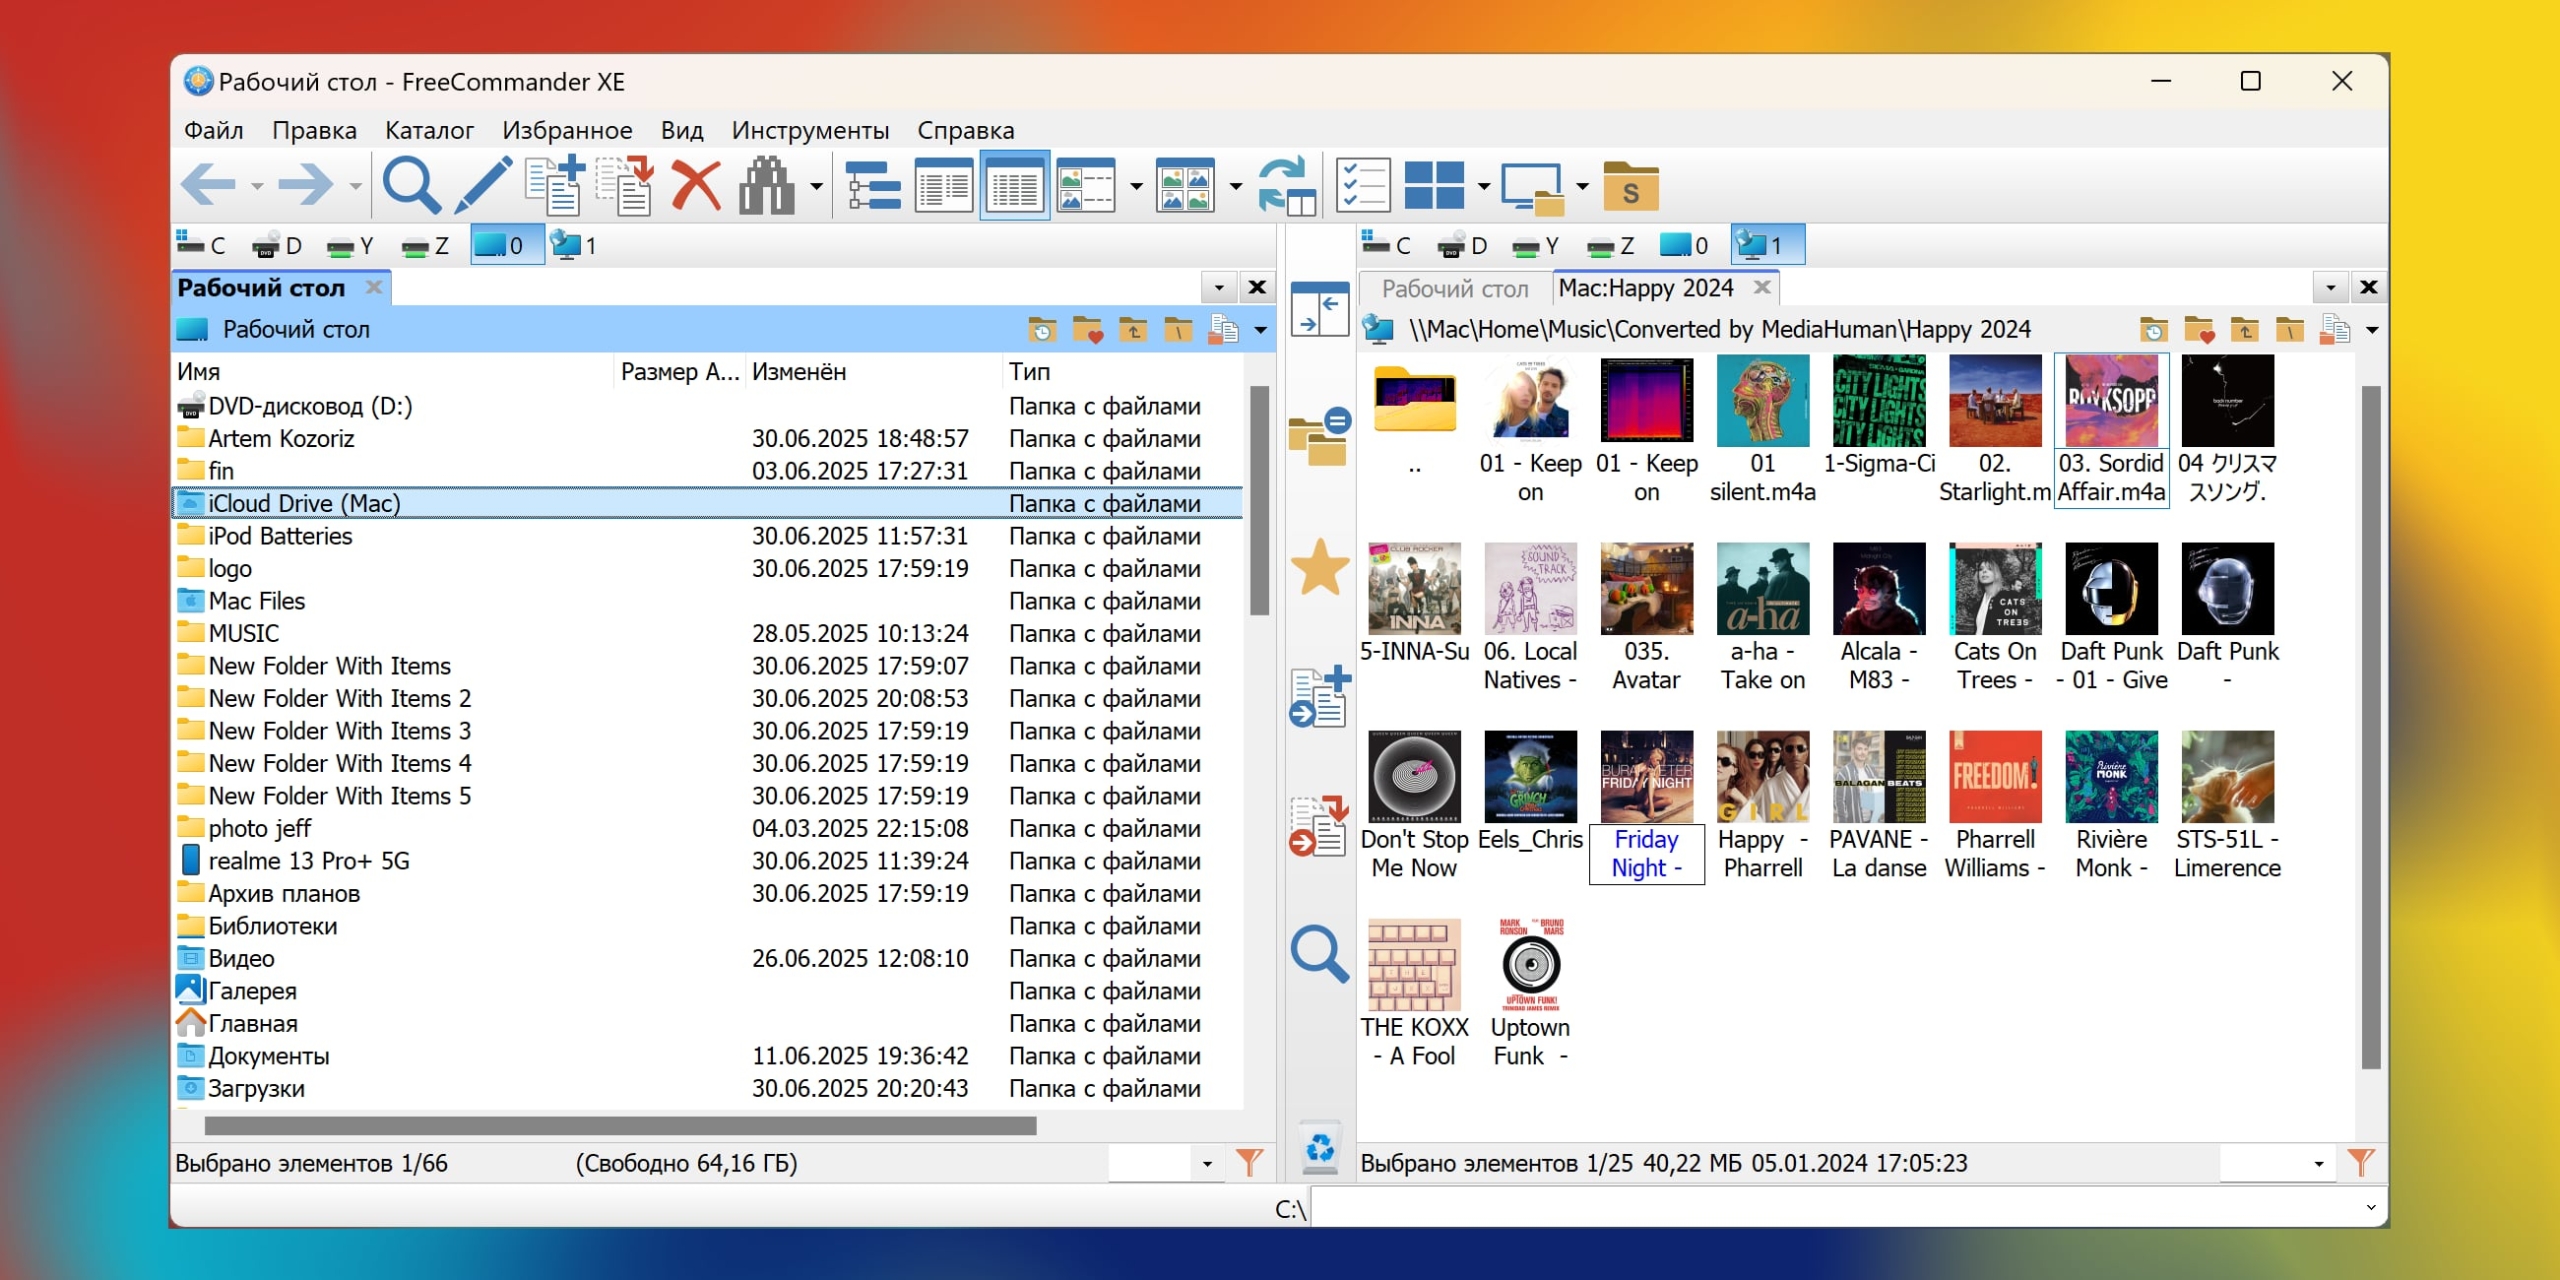Switch to Рабочий стол tab in right panel

[x=1454, y=289]
